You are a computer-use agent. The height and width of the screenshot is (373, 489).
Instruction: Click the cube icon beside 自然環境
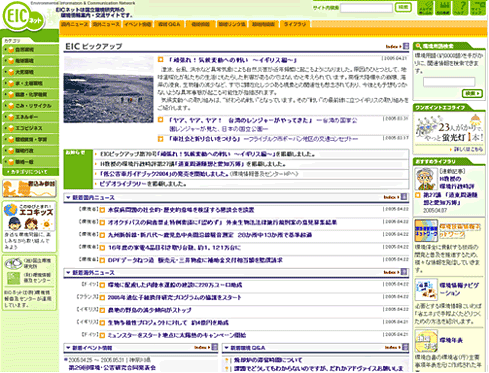11,50
